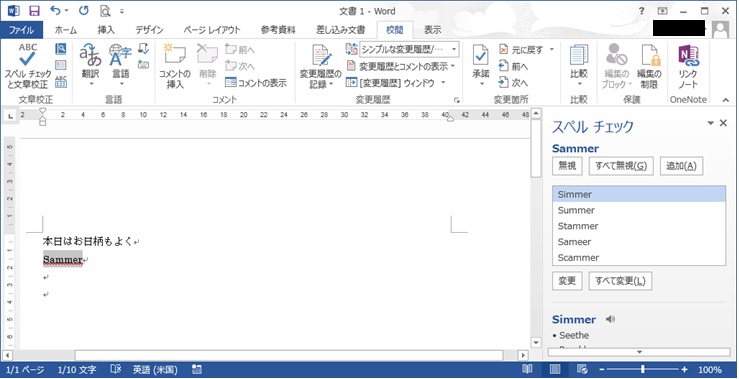Select suggestion 'Stammer' in the list
The width and height of the screenshot is (739, 379).
tap(639, 226)
